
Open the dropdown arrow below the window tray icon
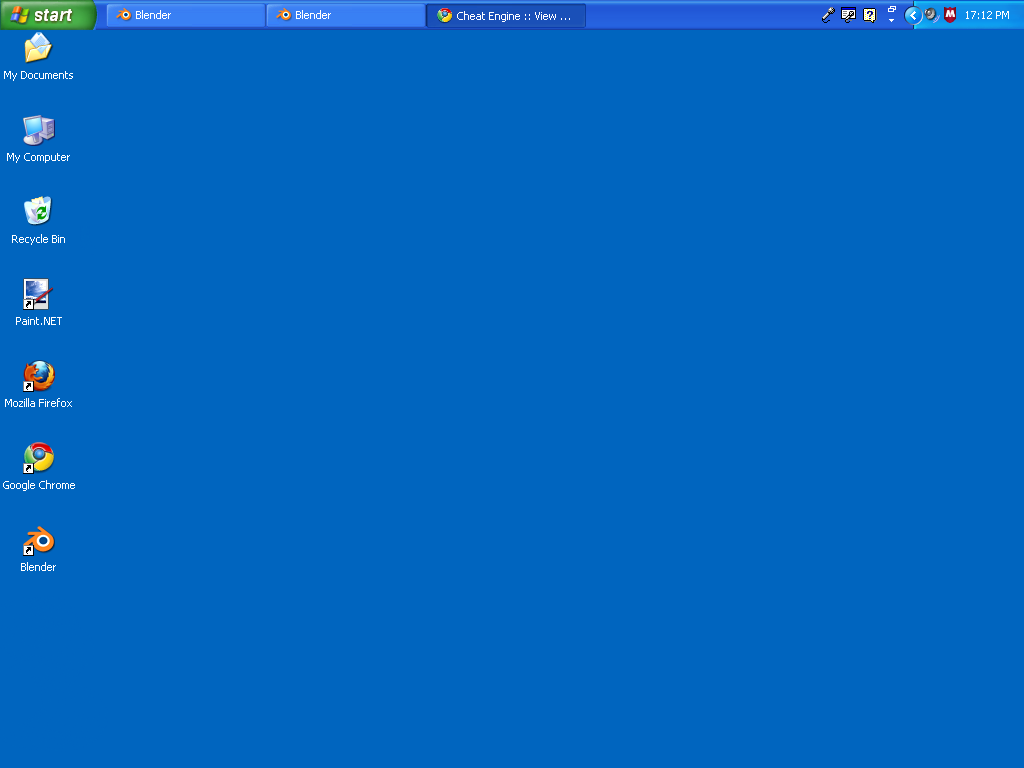click(x=891, y=20)
